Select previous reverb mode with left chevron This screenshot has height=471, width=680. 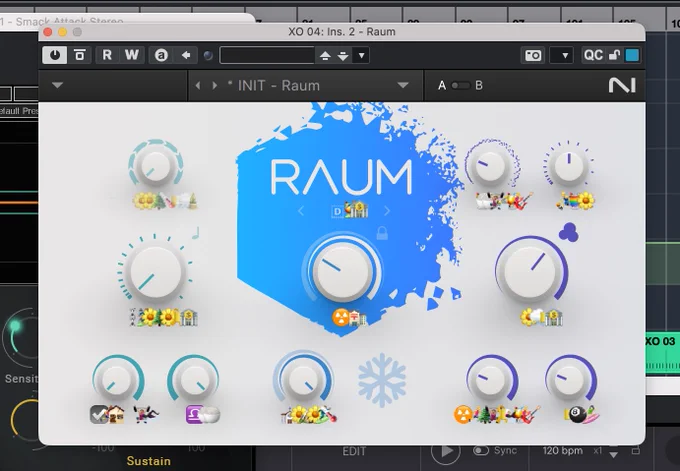[301, 211]
